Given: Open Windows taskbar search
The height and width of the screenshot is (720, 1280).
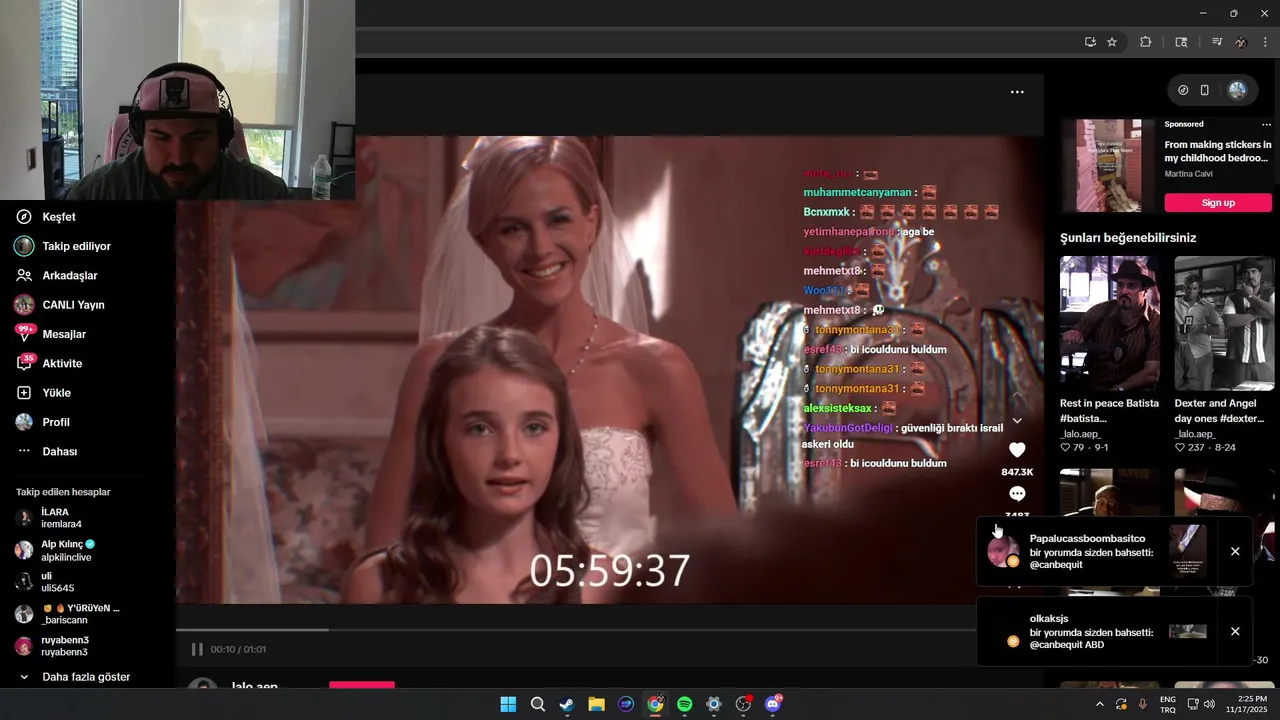Looking at the screenshot, I should [537, 704].
